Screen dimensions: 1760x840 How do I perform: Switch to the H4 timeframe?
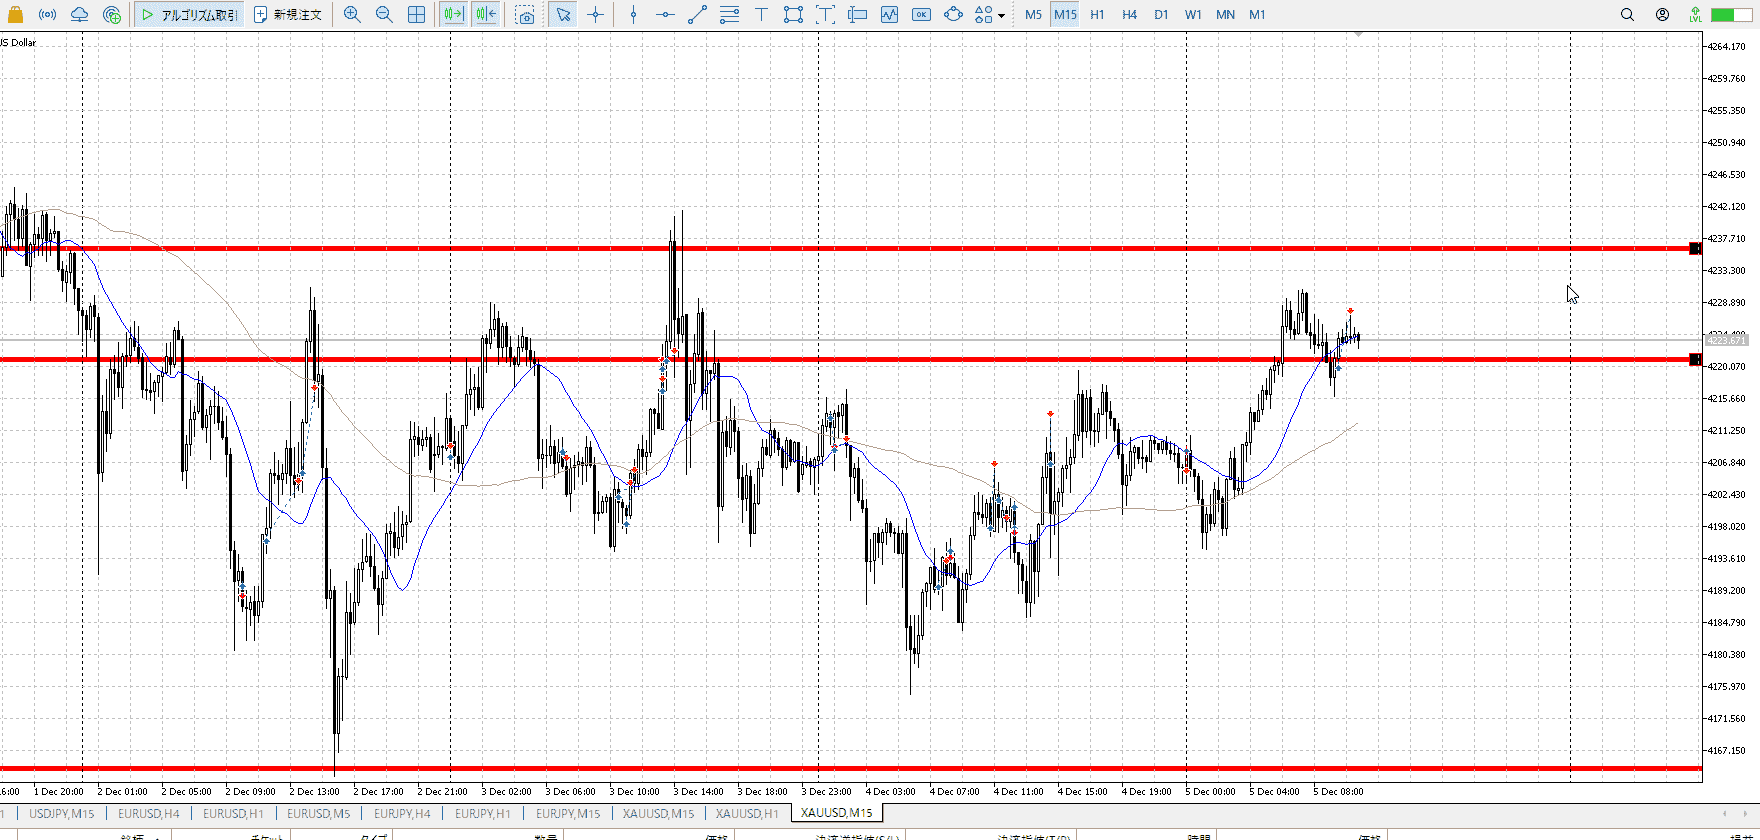1129,15
